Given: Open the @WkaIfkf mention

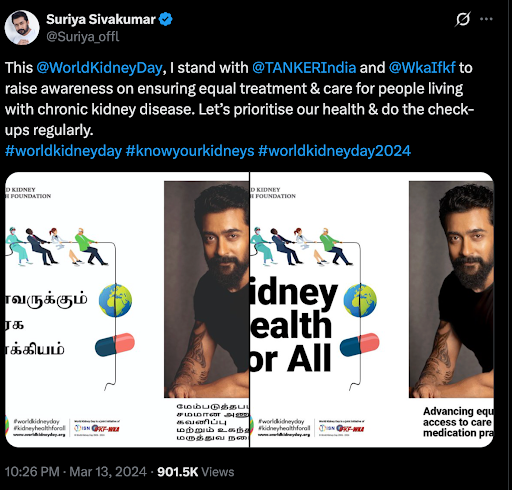Looking at the screenshot, I should click(x=422, y=68).
